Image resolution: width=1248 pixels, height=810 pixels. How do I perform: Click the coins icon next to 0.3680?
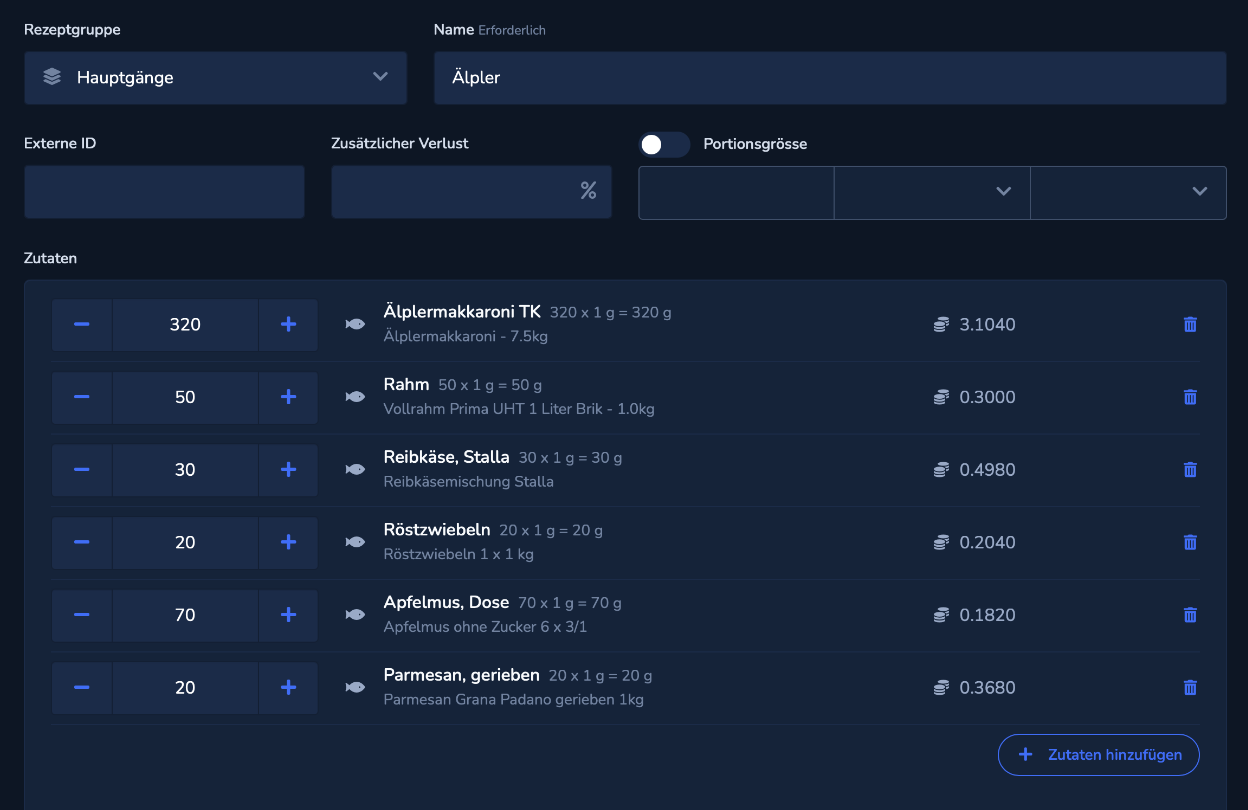941,688
